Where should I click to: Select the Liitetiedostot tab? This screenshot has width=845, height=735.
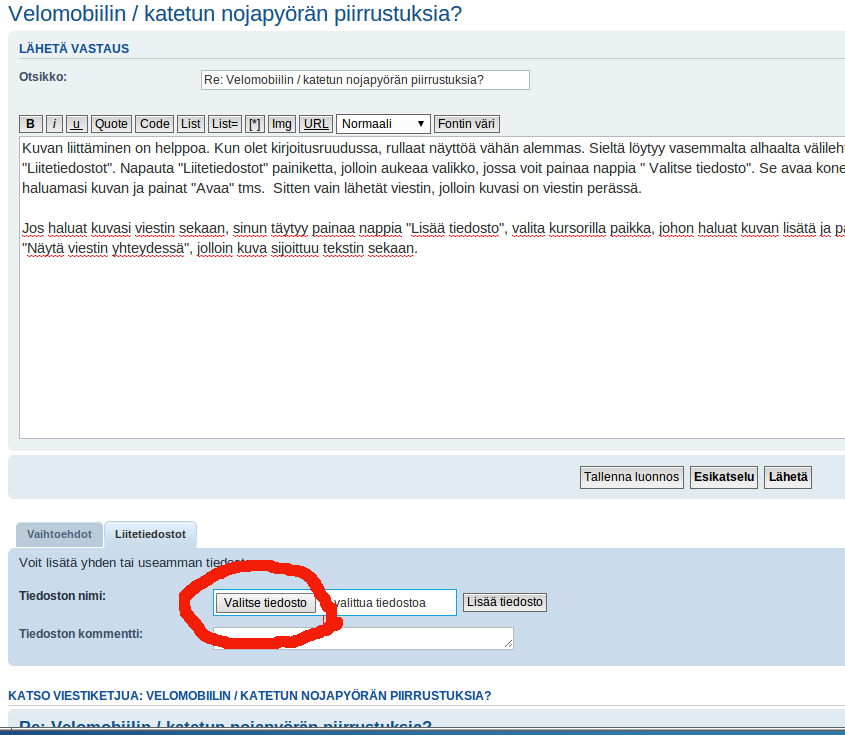point(150,535)
